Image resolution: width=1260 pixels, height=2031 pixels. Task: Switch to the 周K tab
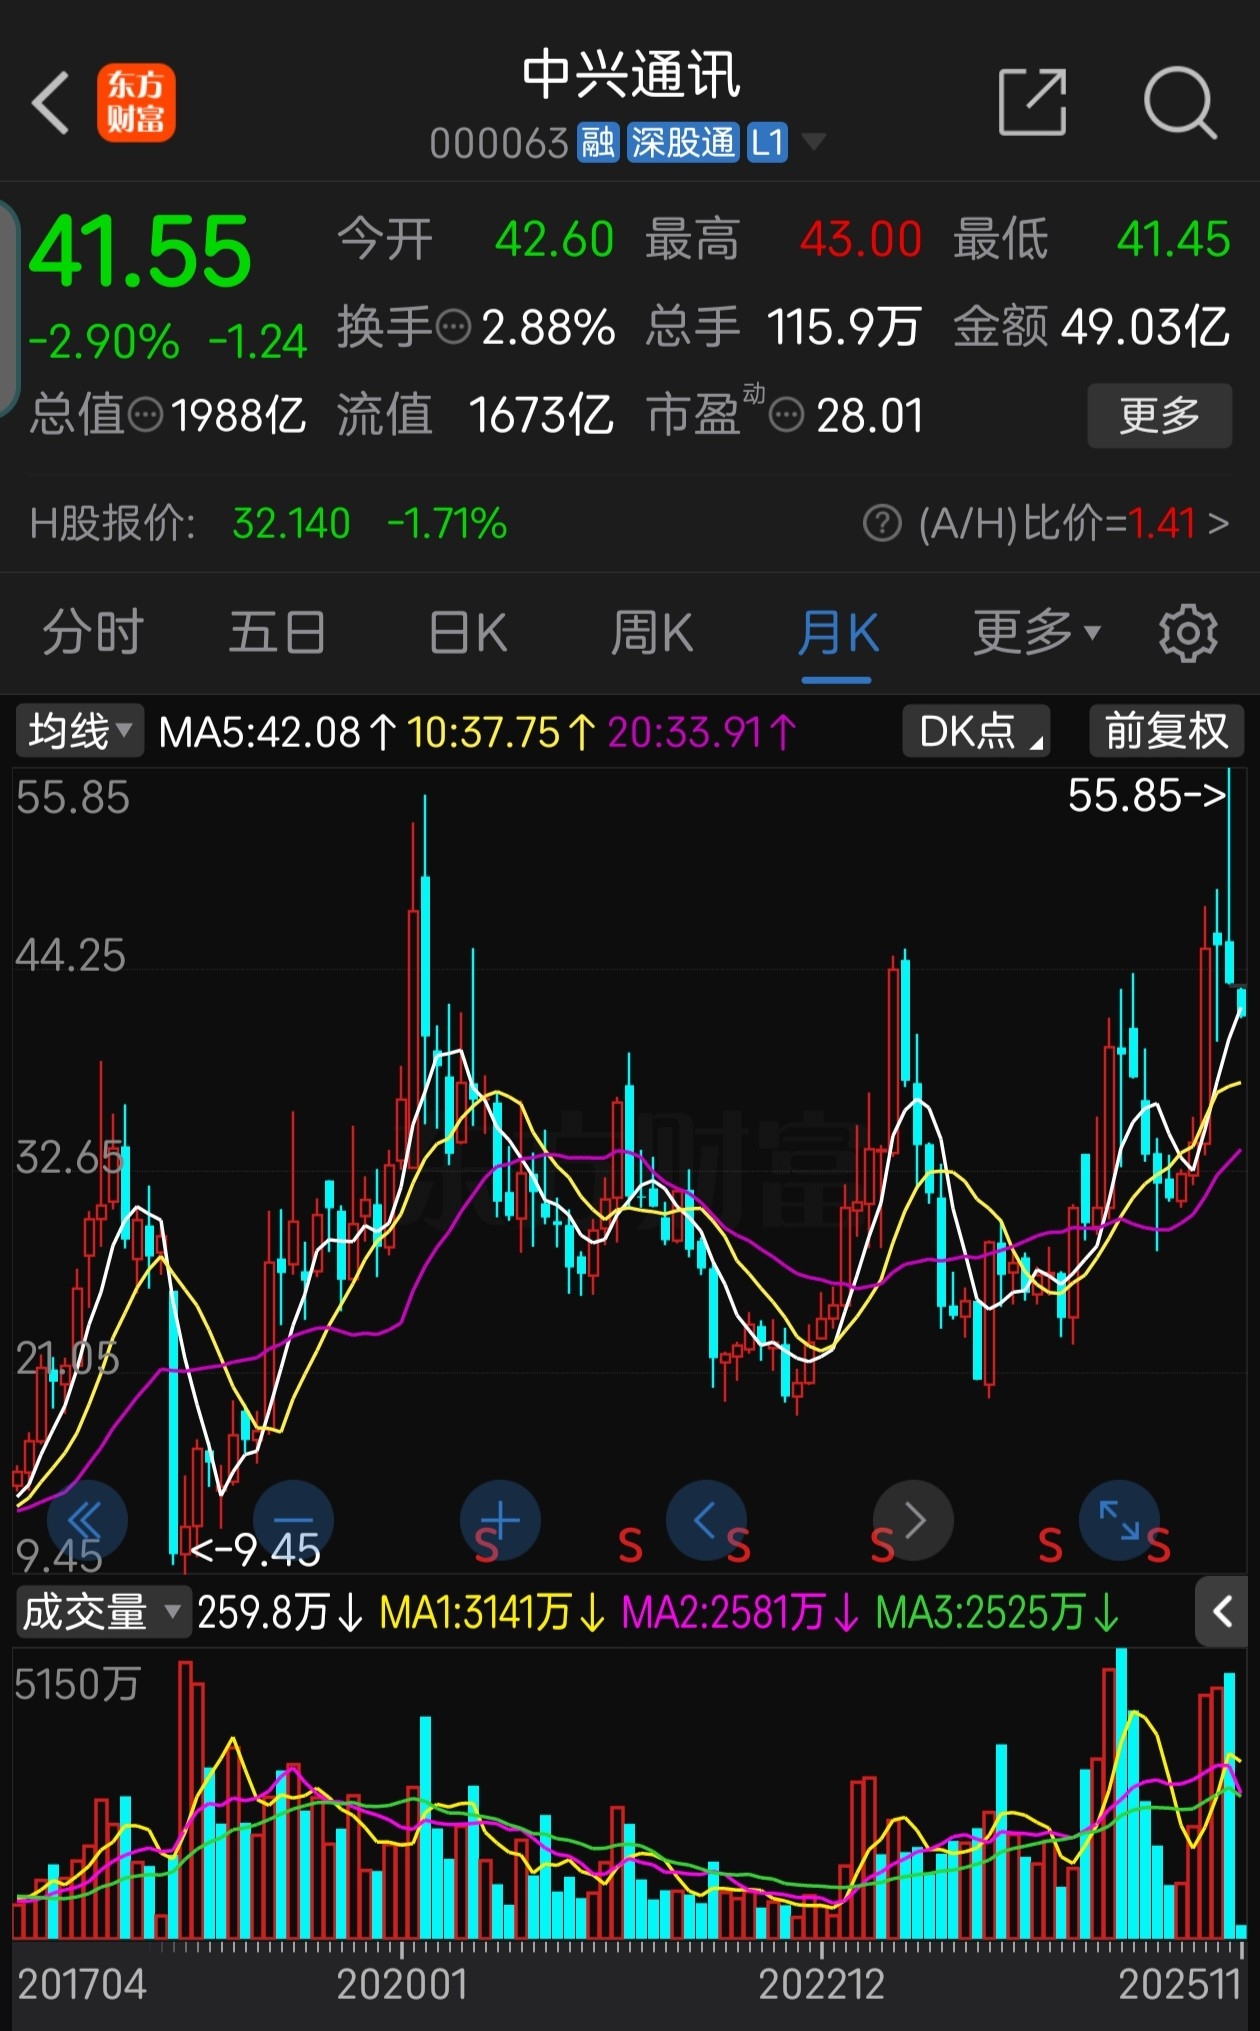[652, 633]
